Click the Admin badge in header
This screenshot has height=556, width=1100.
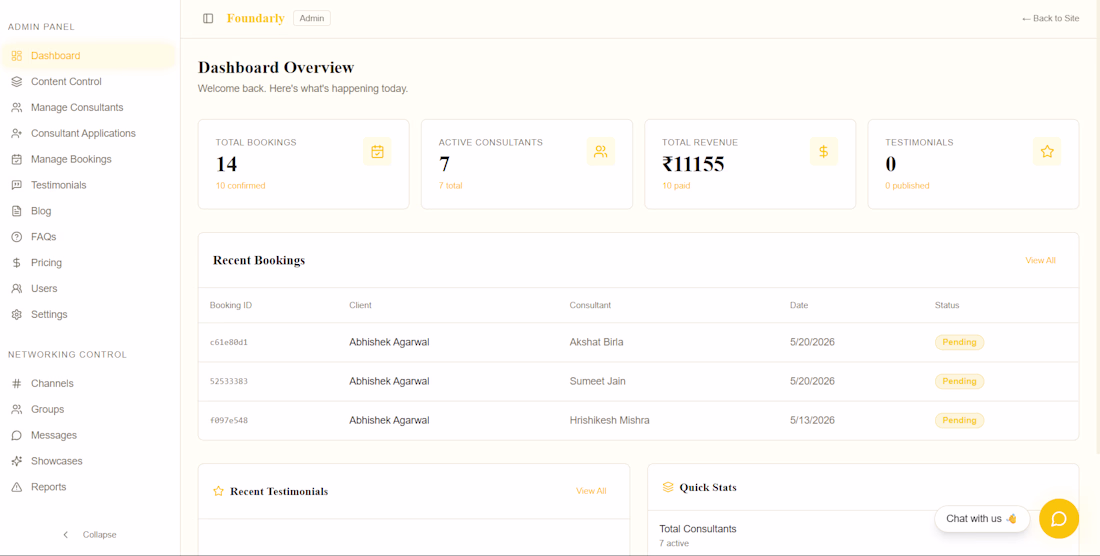(311, 18)
